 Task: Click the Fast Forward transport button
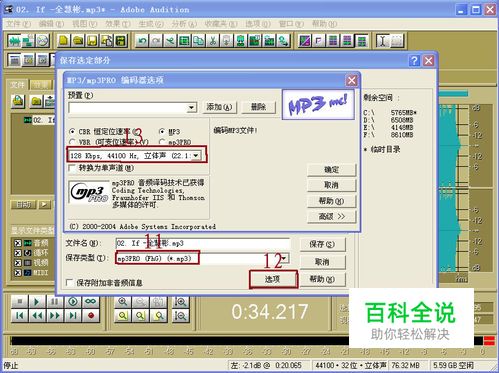55,315
